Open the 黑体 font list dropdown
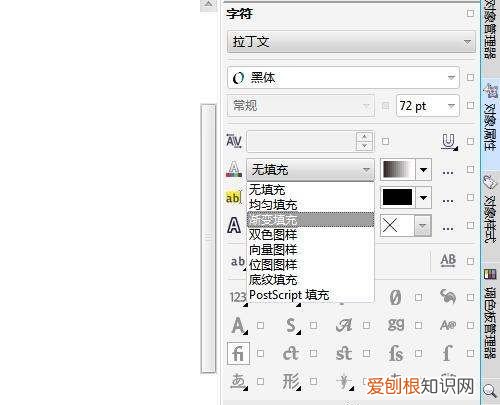This screenshot has height=405, width=500. 451,77
